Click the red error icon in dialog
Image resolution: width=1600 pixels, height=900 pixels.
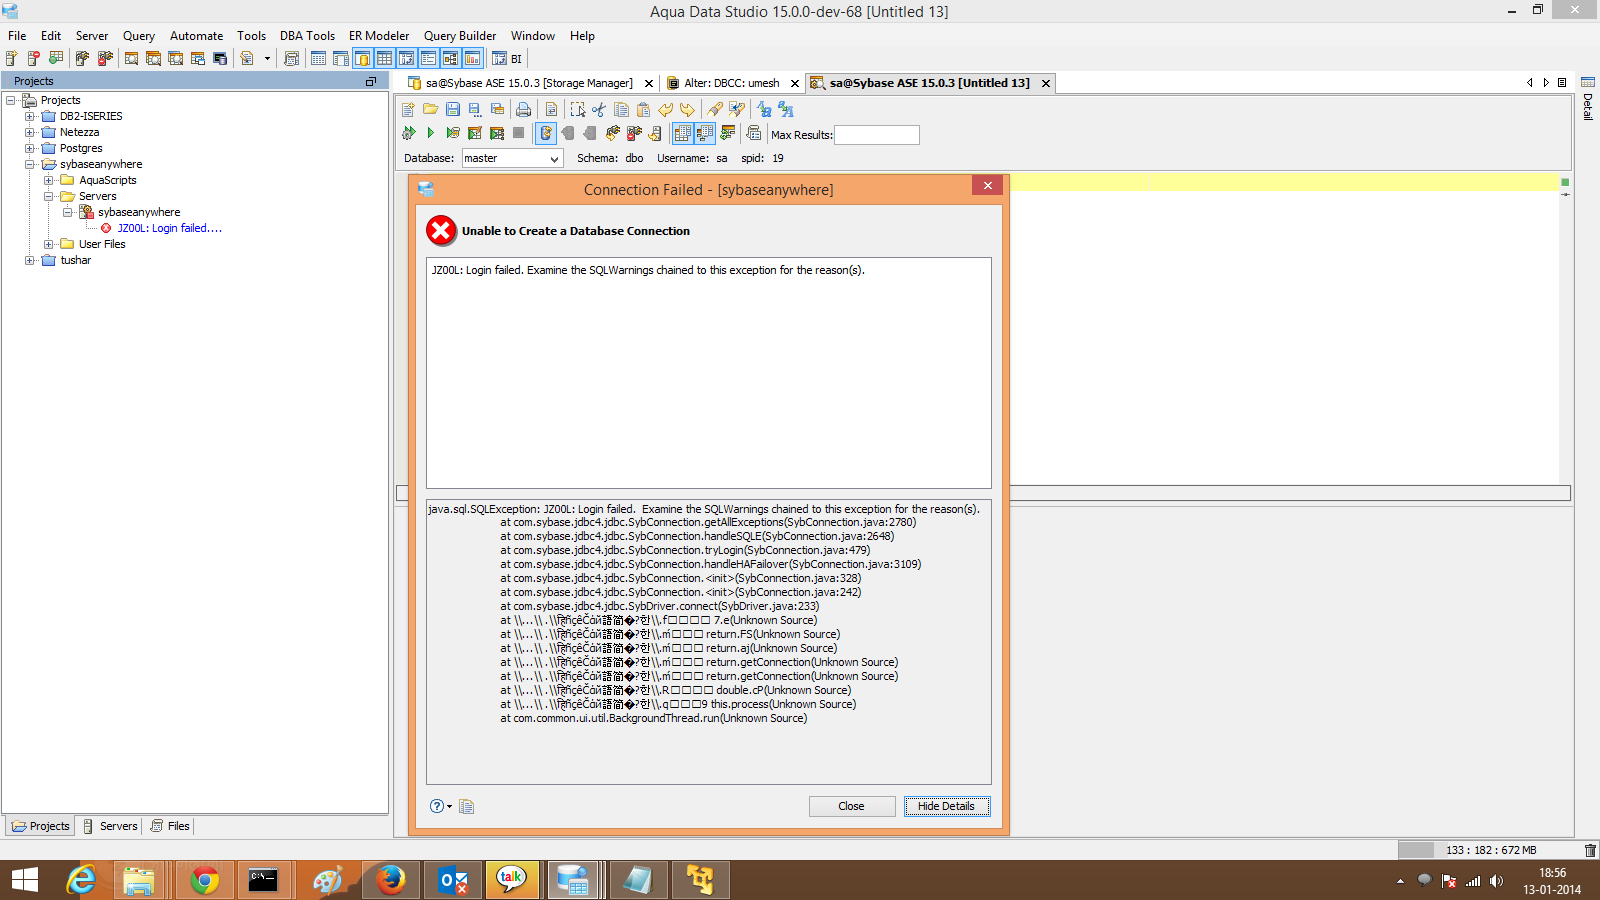coord(441,231)
